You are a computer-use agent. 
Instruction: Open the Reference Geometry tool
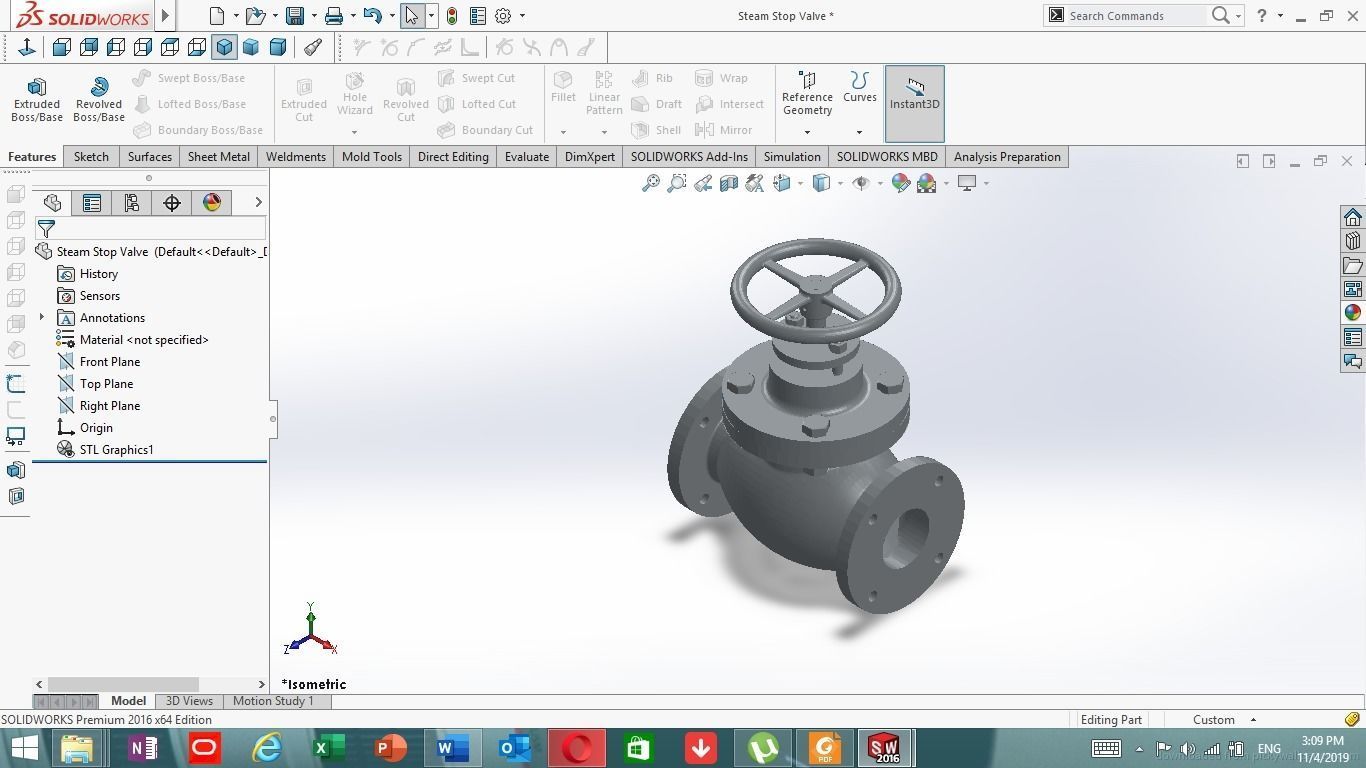pyautogui.click(x=807, y=93)
